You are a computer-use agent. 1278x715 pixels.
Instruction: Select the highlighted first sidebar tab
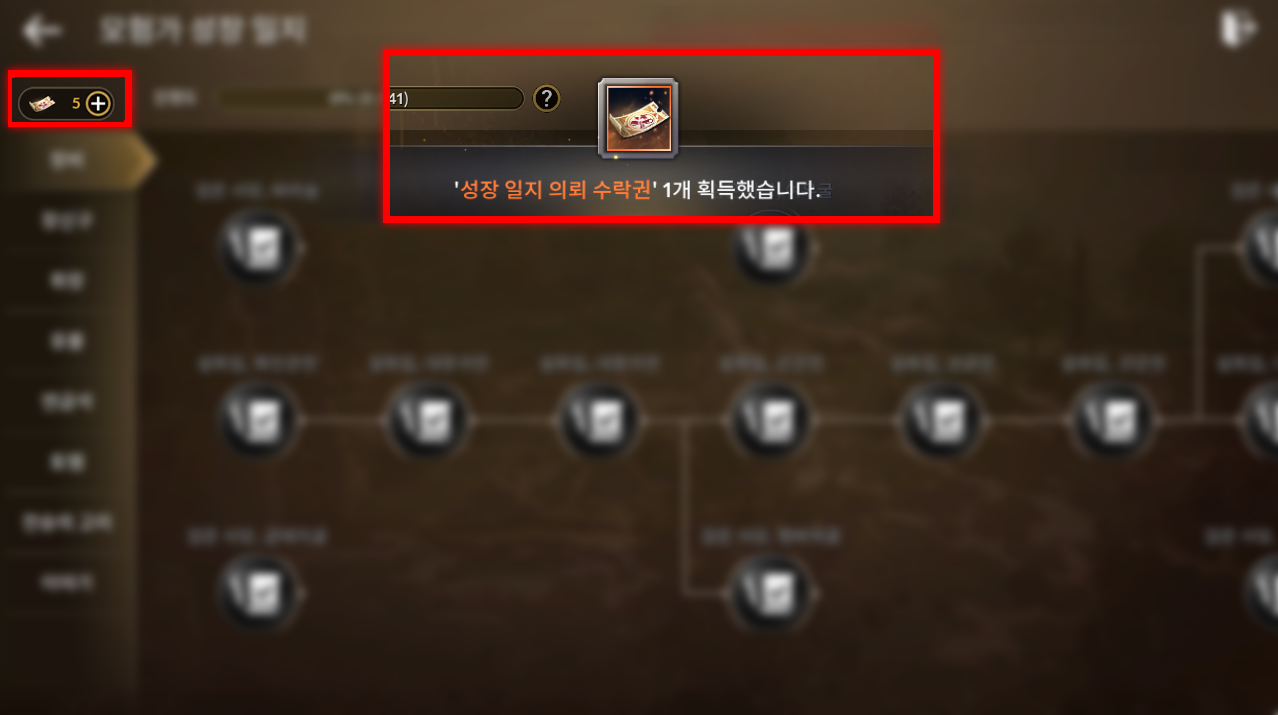69,162
